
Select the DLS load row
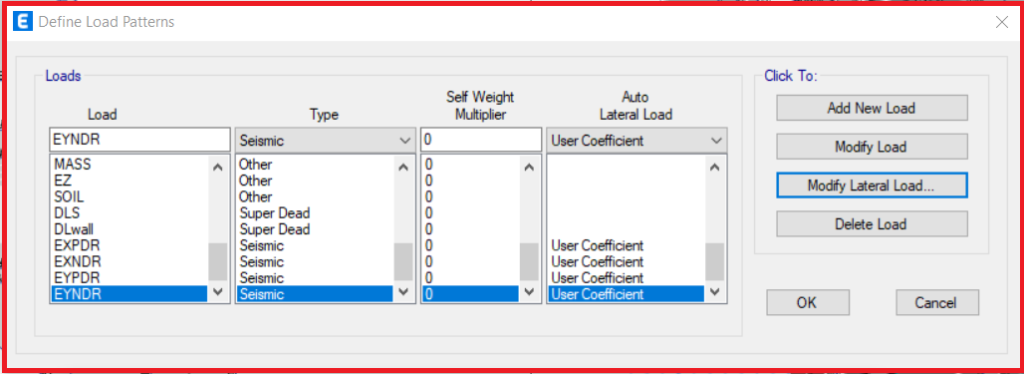129,213
